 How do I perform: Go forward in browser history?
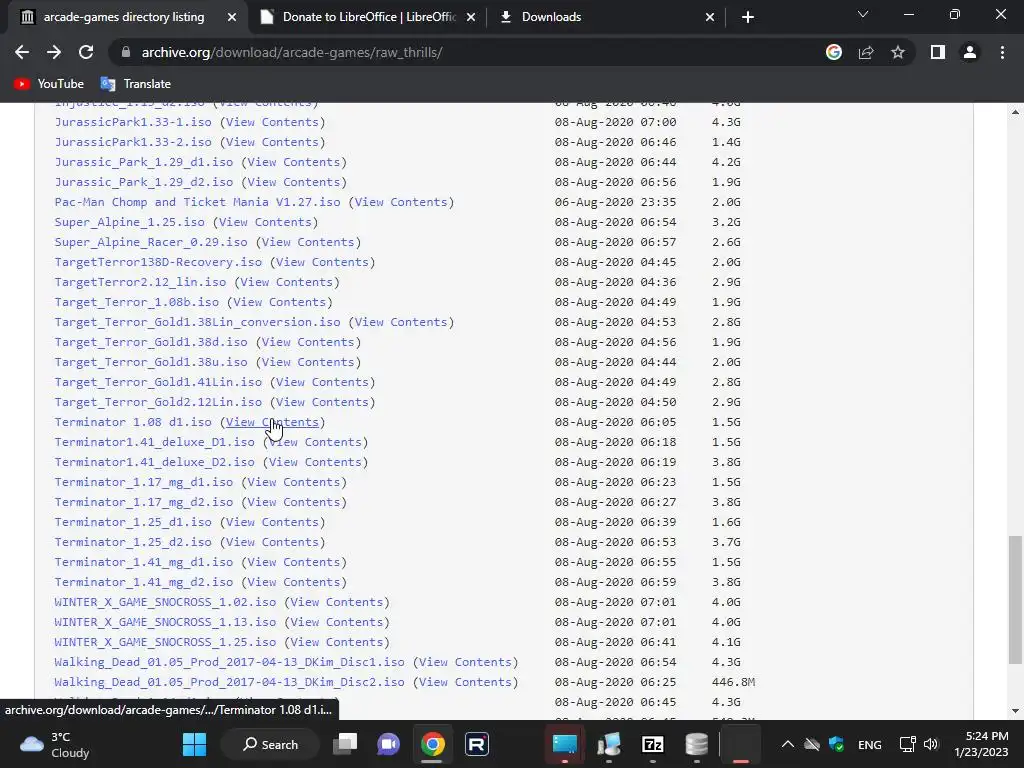54,52
